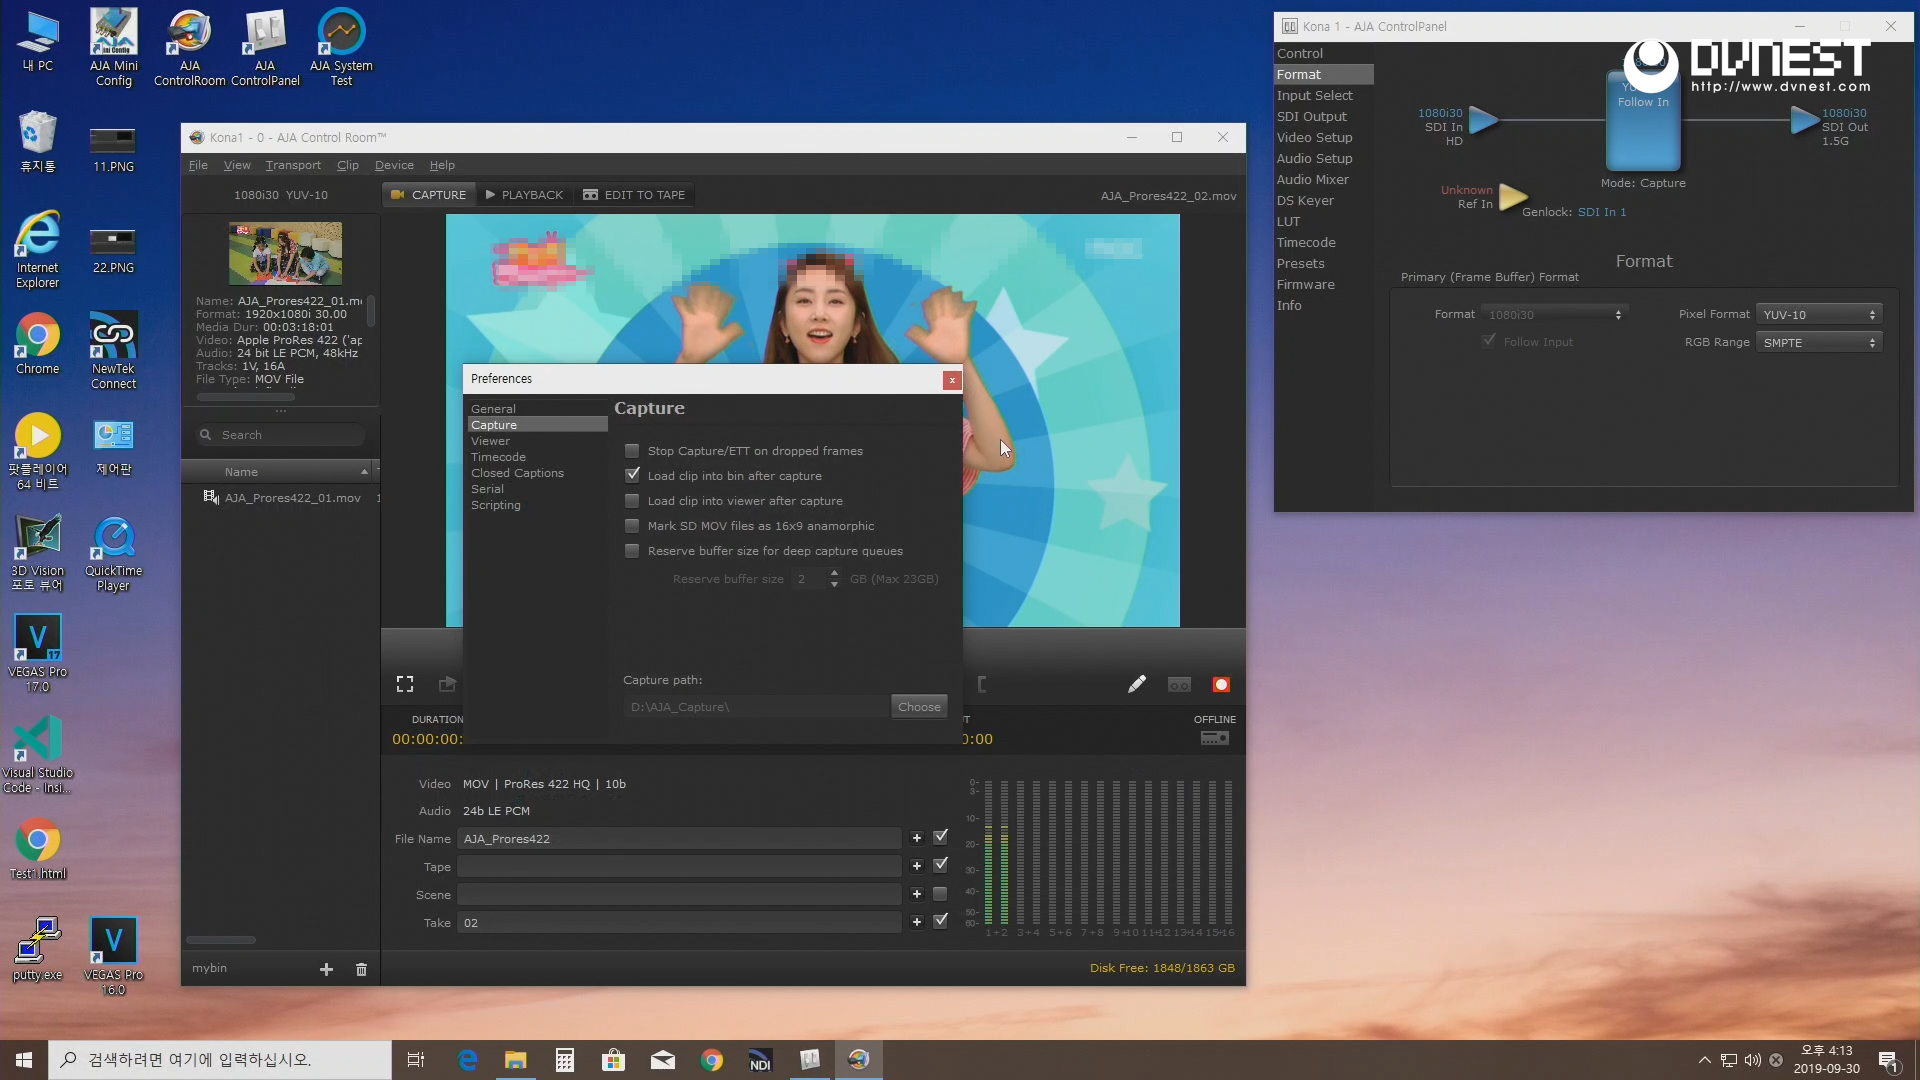Toggle Name column sort arrow

(x=364, y=472)
